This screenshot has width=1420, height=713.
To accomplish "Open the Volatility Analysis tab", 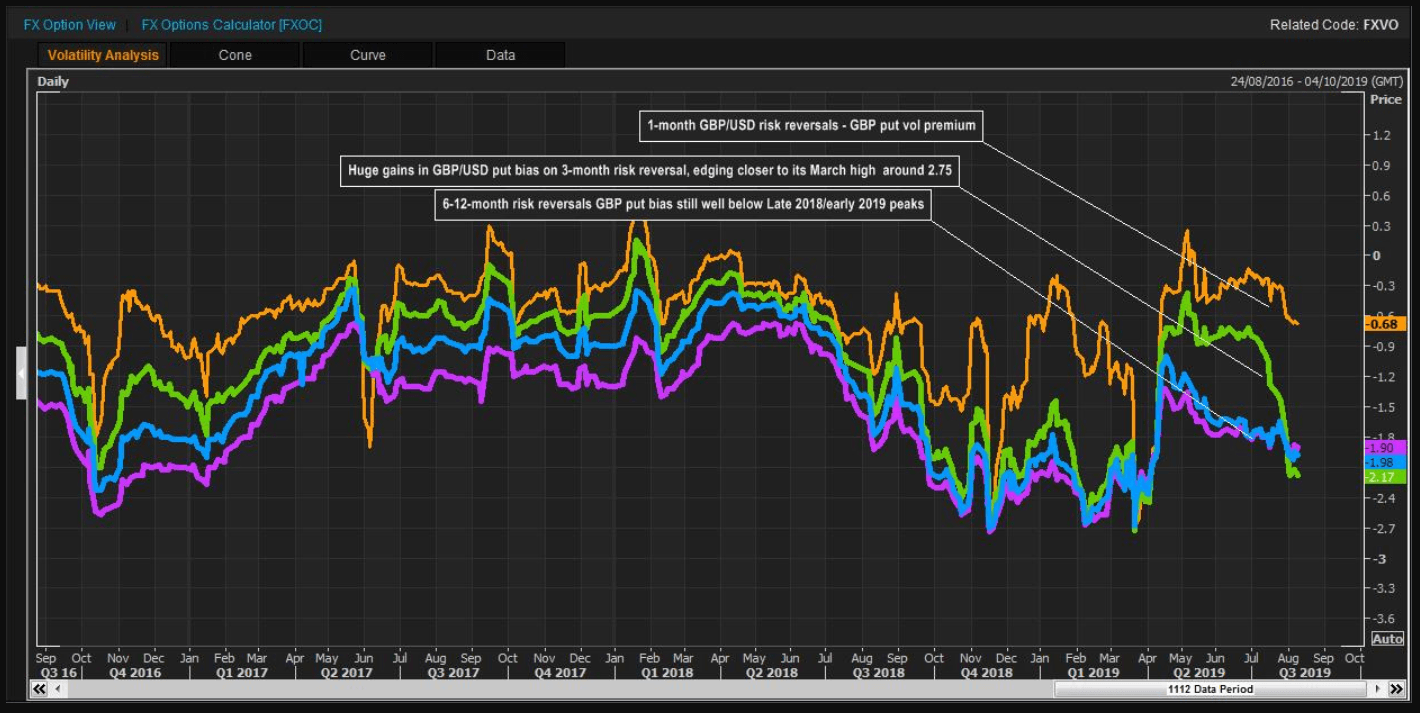I will (x=103, y=55).
